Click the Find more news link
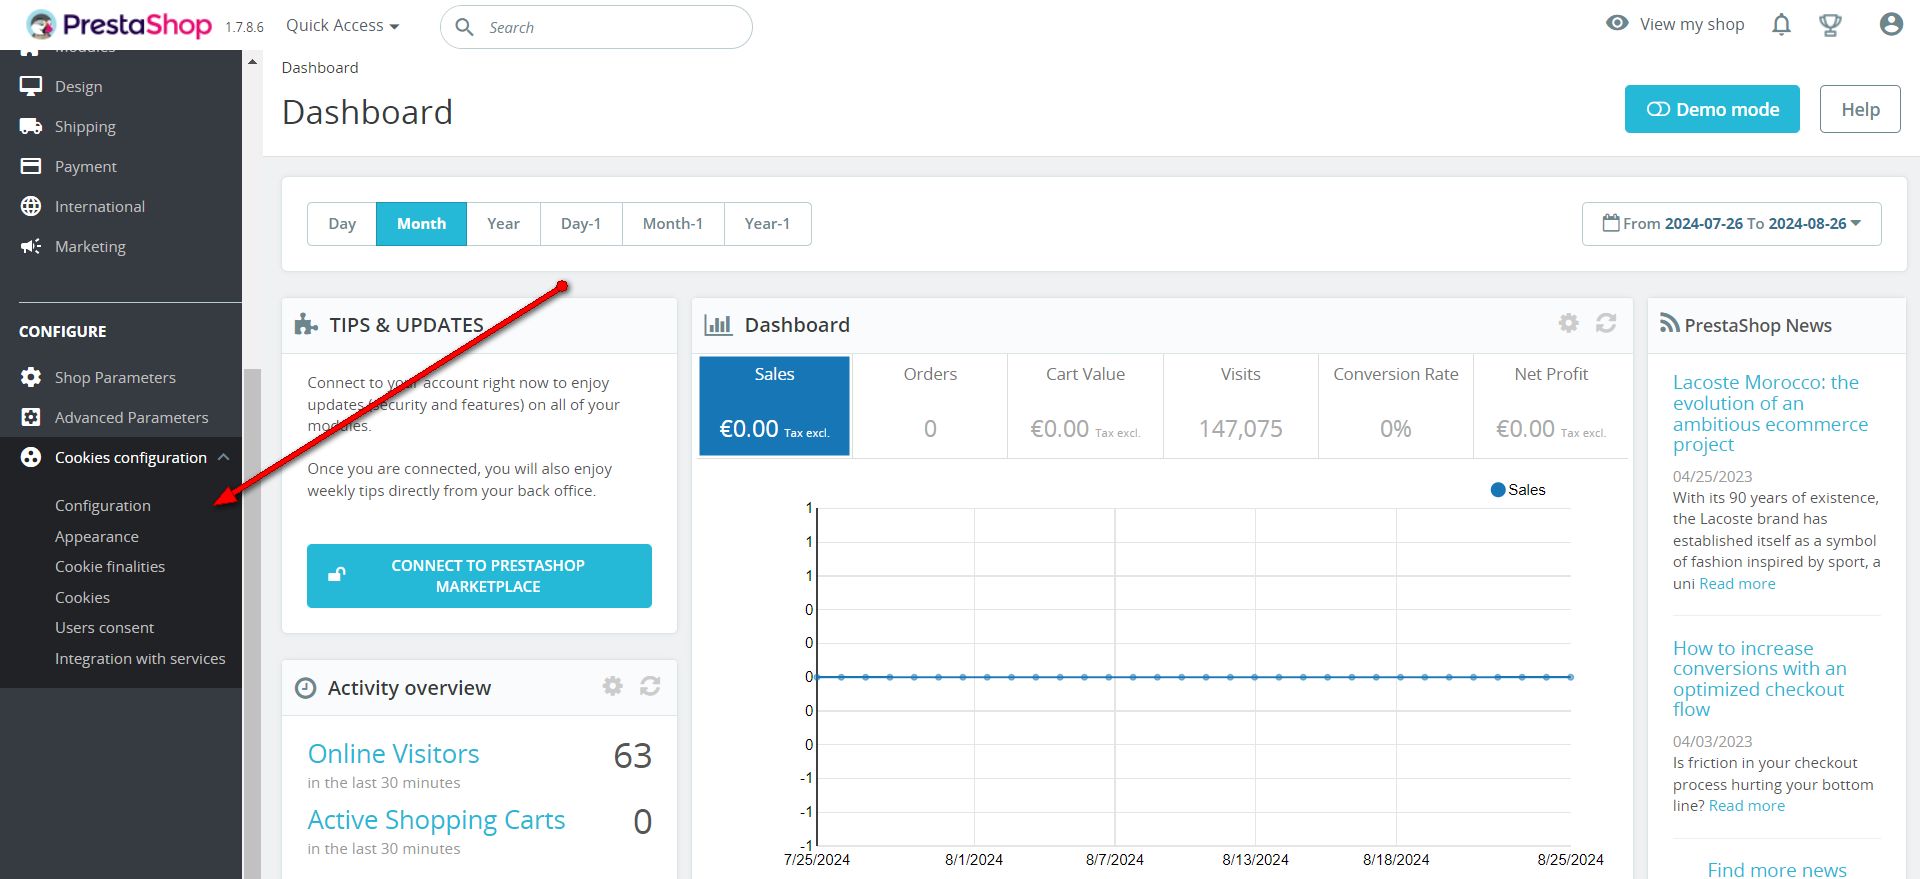This screenshot has width=1920, height=879. [x=1777, y=870]
